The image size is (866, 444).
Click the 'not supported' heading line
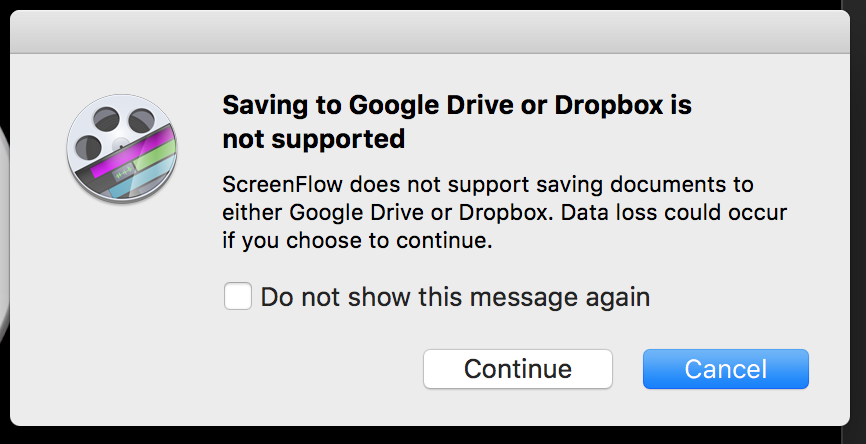click(x=314, y=139)
